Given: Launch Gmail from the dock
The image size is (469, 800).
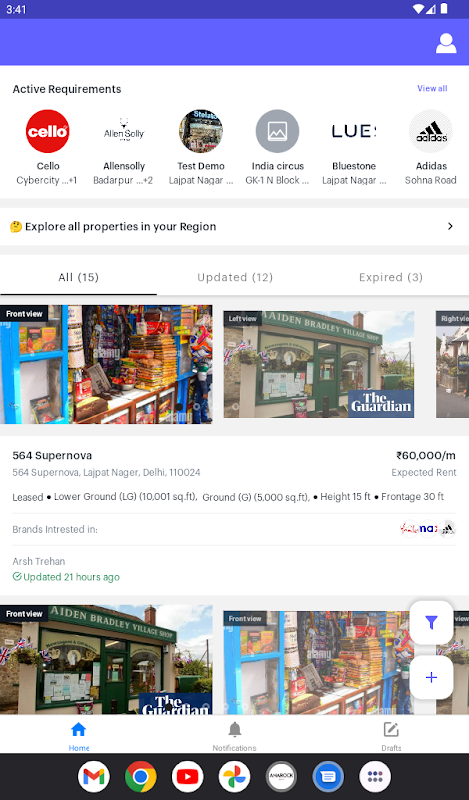Looking at the screenshot, I should (93, 777).
